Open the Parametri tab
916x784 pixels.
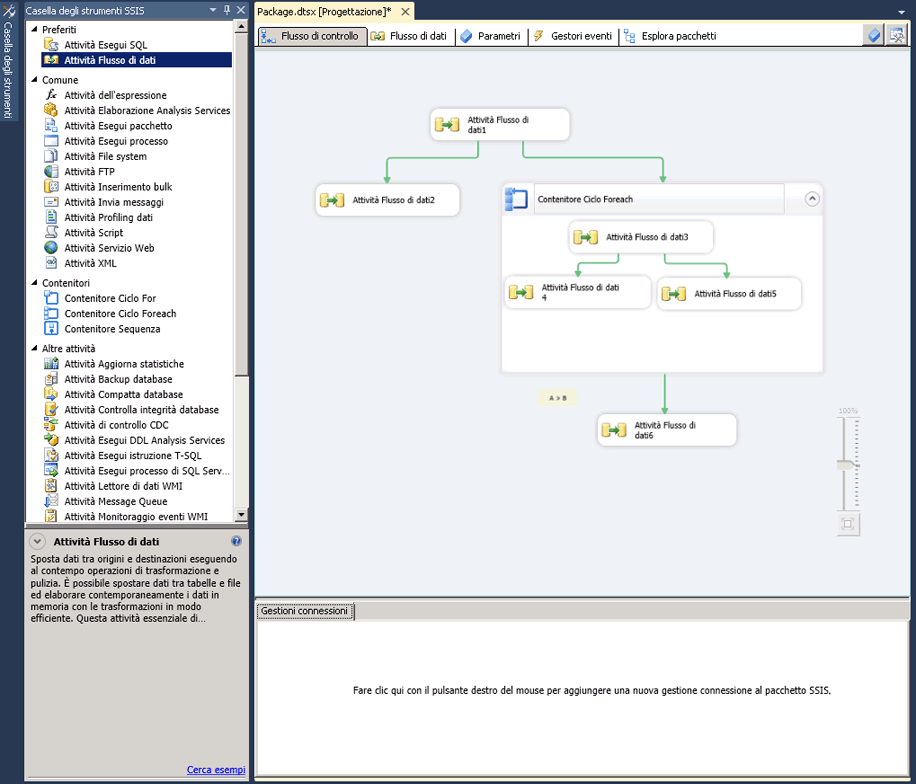click(x=491, y=36)
